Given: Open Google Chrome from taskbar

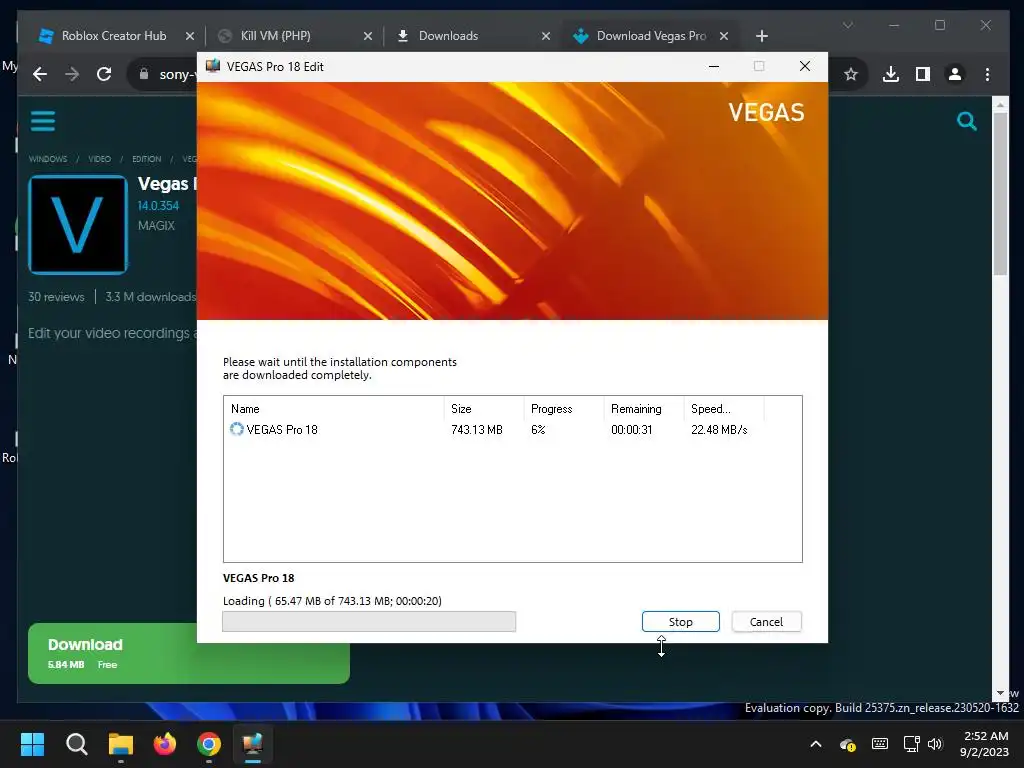Looking at the screenshot, I should 209,744.
